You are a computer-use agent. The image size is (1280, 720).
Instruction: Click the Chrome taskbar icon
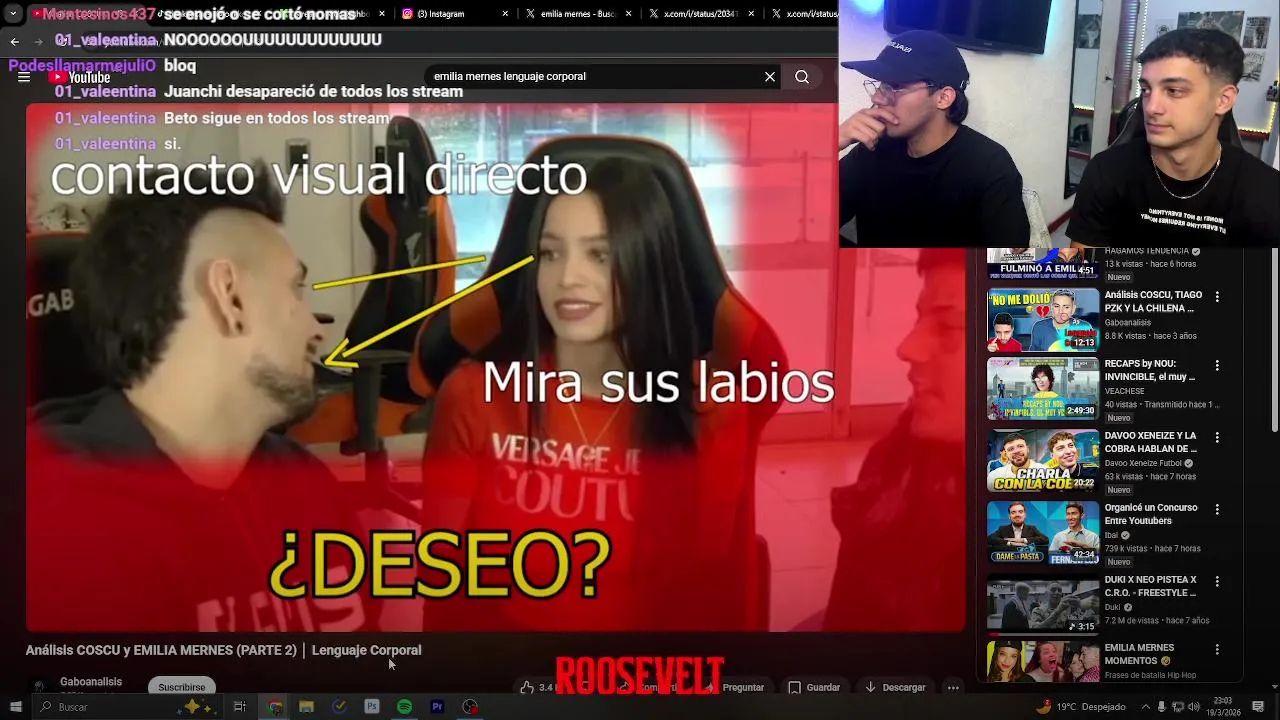coord(275,707)
